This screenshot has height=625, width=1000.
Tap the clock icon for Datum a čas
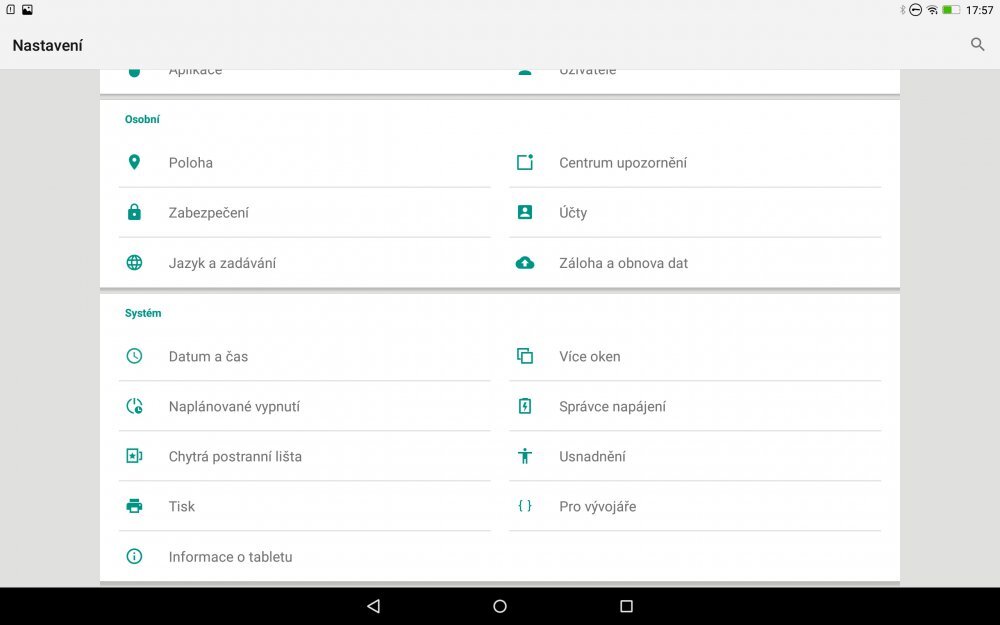[134, 356]
